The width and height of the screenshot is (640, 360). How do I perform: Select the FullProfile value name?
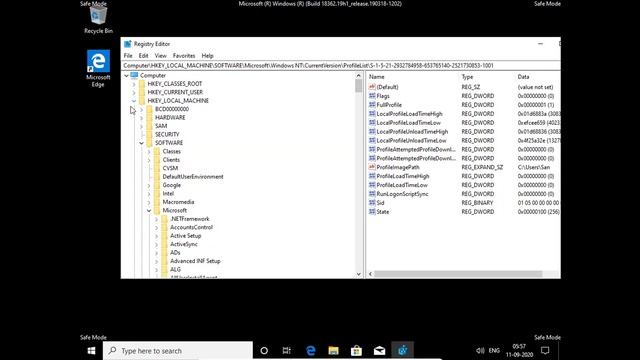click(389, 105)
